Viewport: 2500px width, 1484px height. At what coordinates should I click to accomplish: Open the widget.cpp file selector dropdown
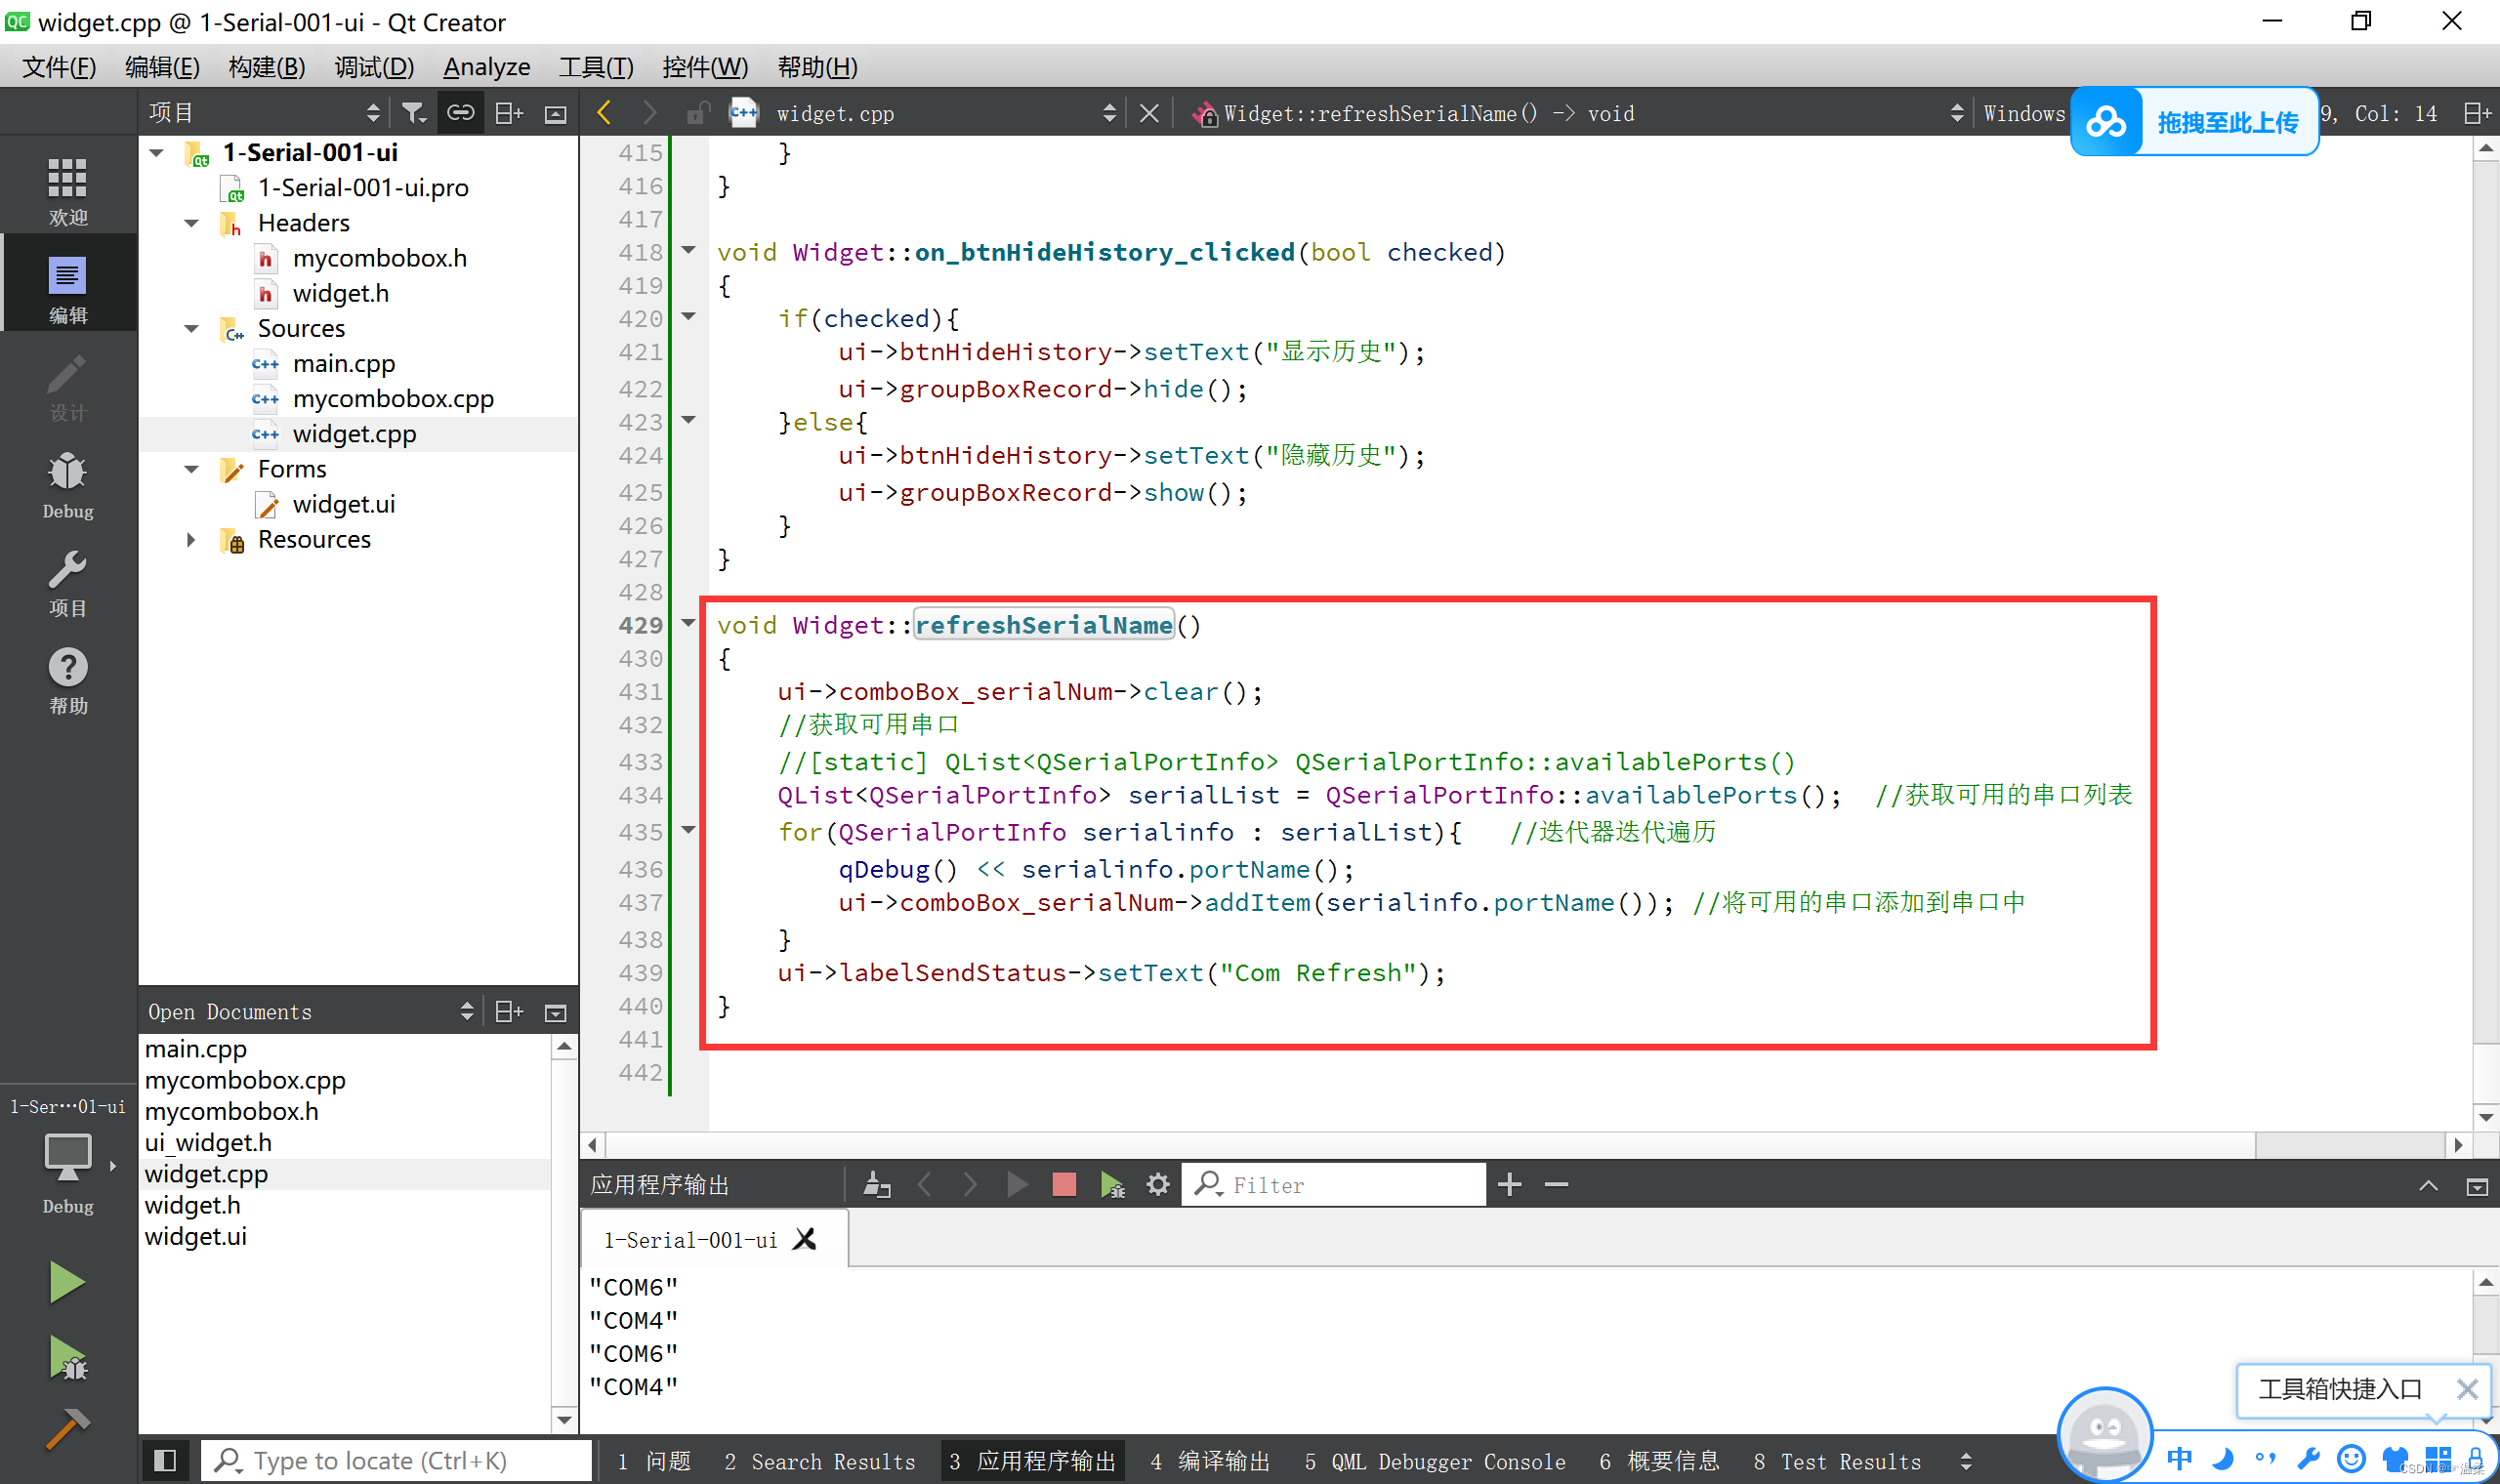tap(1108, 113)
